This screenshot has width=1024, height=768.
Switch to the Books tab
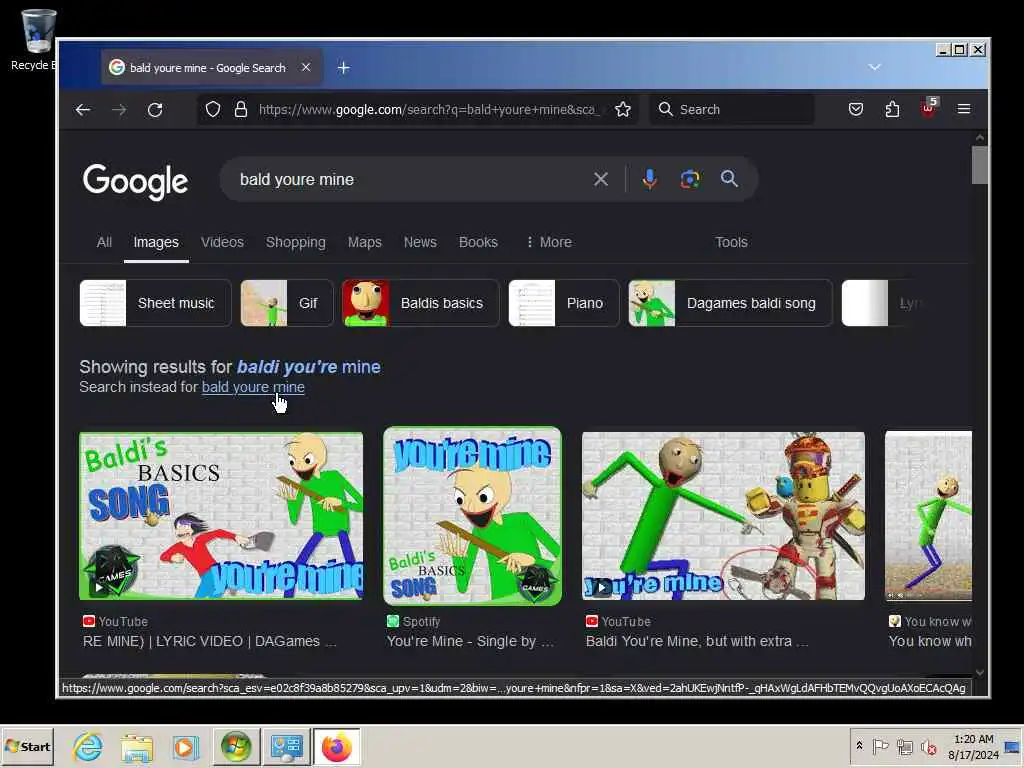coord(478,242)
